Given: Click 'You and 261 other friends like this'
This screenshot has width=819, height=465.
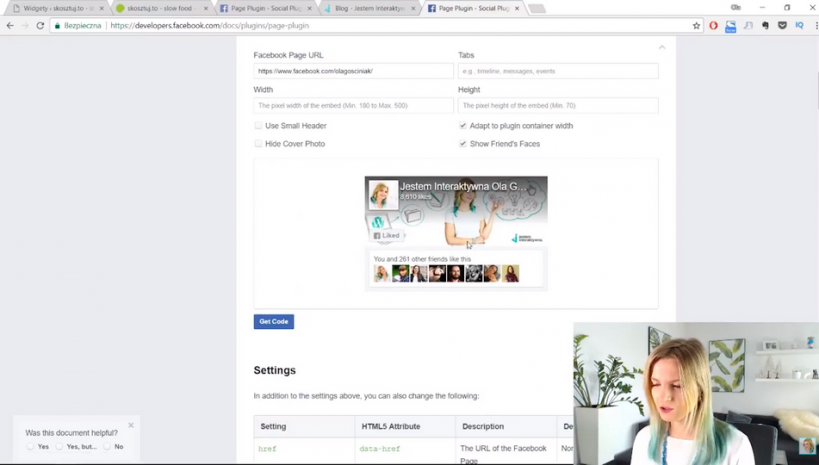Looking at the screenshot, I should (422, 259).
